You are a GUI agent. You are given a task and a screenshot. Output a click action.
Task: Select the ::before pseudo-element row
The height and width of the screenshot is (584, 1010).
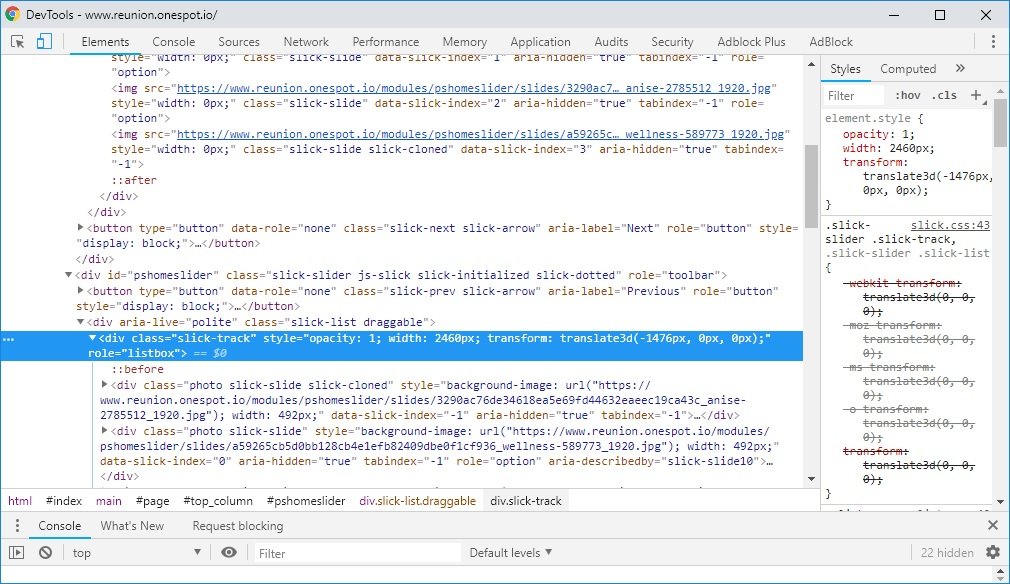(137, 369)
